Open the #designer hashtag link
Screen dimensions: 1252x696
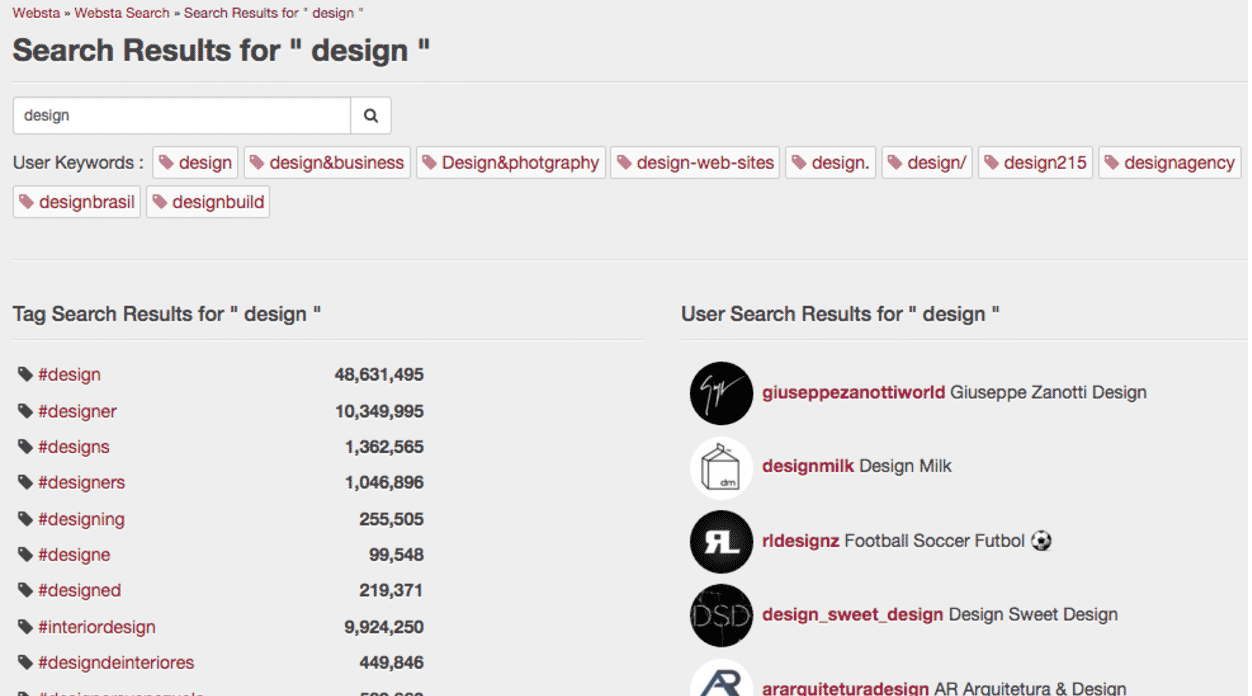coord(77,411)
